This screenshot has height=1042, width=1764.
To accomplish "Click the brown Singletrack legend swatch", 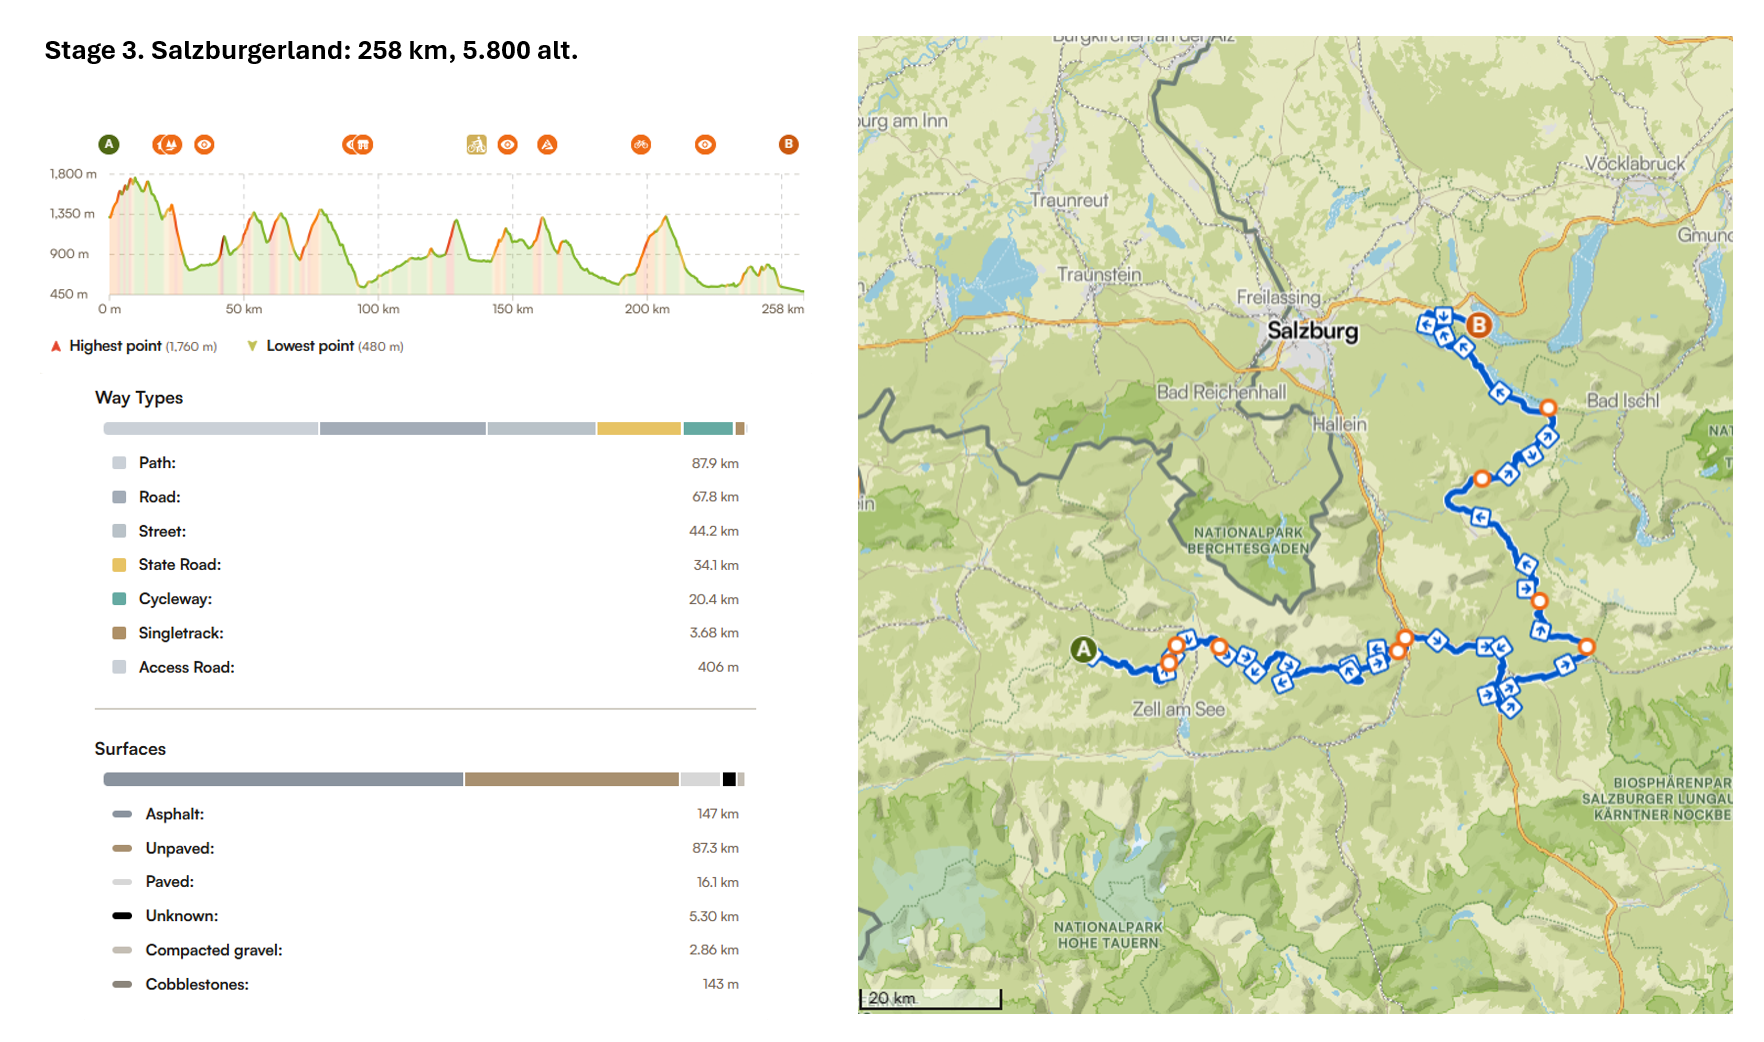I will 119,633.
